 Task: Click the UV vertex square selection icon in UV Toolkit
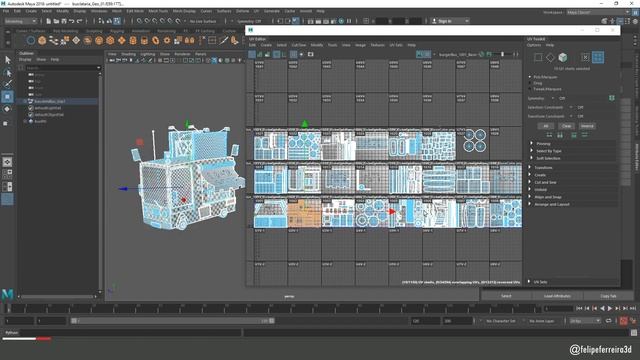coord(538,57)
